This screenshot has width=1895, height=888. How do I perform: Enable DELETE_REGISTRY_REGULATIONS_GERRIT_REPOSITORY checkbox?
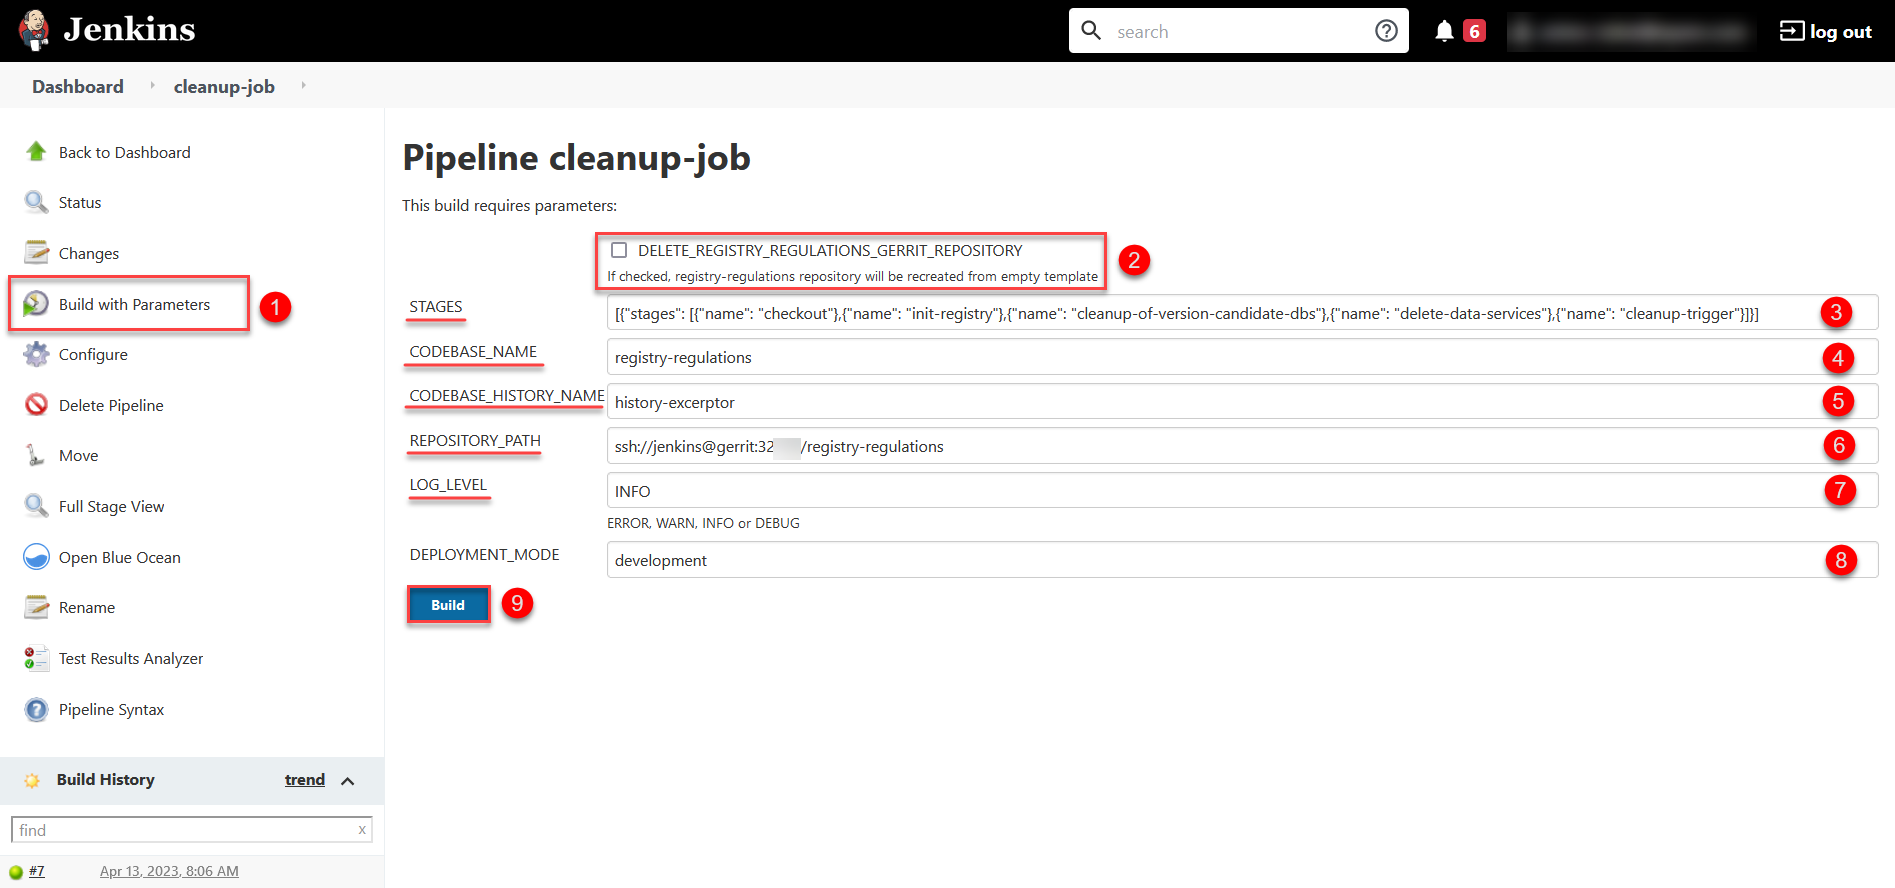(619, 250)
